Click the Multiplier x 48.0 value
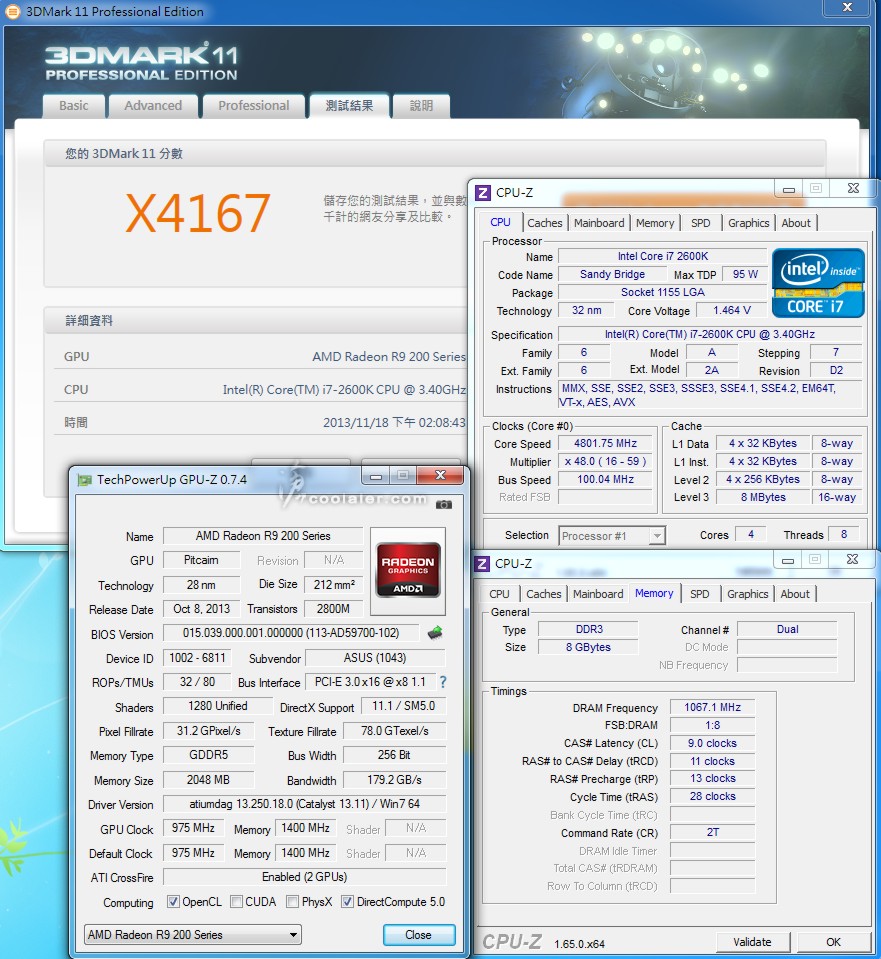The image size is (881, 959). [x=605, y=461]
